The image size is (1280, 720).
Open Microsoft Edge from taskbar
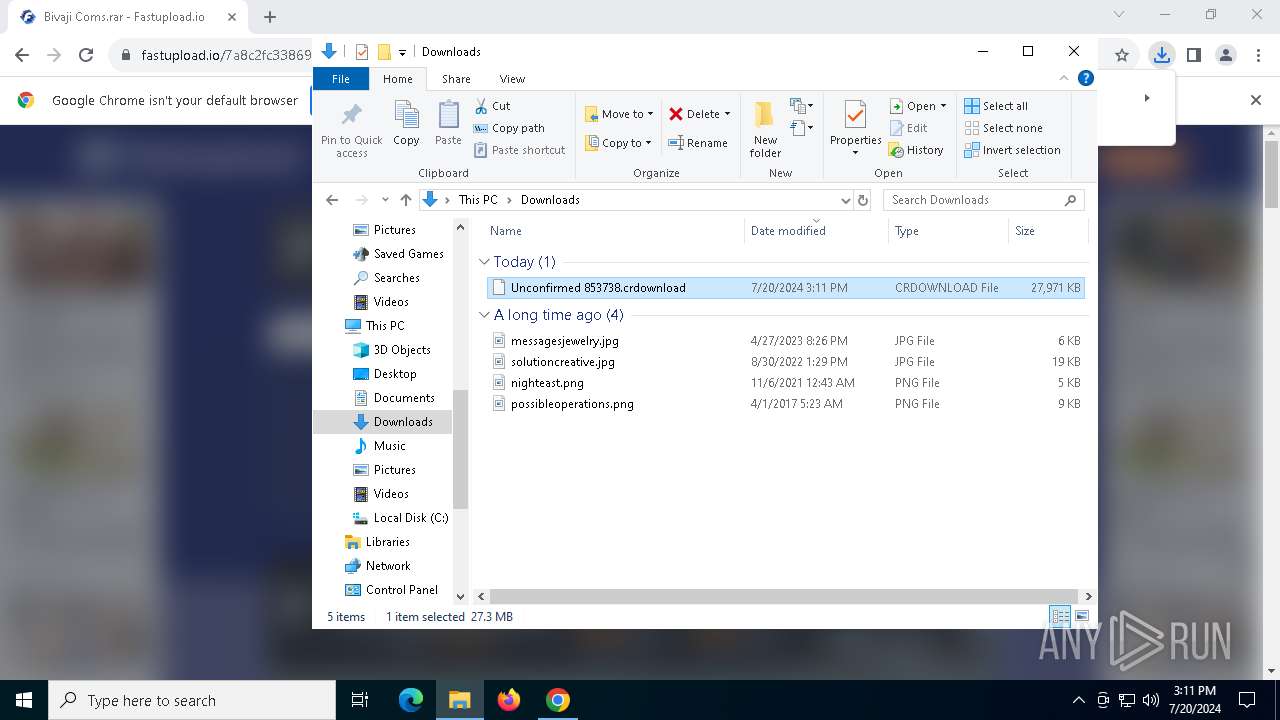coord(411,700)
